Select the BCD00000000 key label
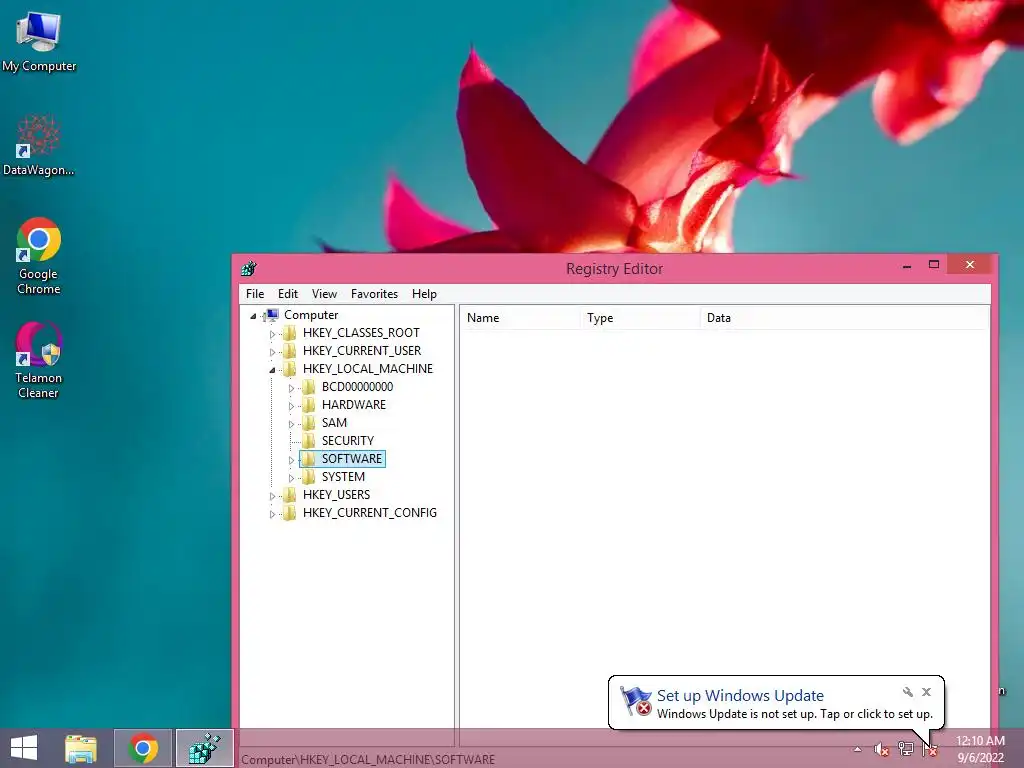The image size is (1024, 768). tap(357, 387)
